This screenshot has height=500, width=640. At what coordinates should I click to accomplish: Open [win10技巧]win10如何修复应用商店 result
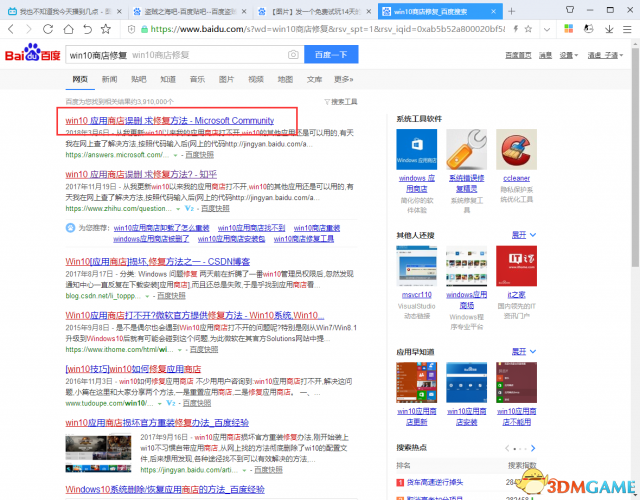coord(133,369)
